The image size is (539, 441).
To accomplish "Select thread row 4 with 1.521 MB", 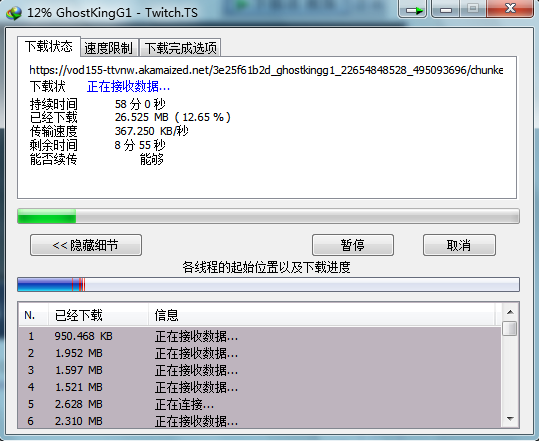I will tap(260, 387).
